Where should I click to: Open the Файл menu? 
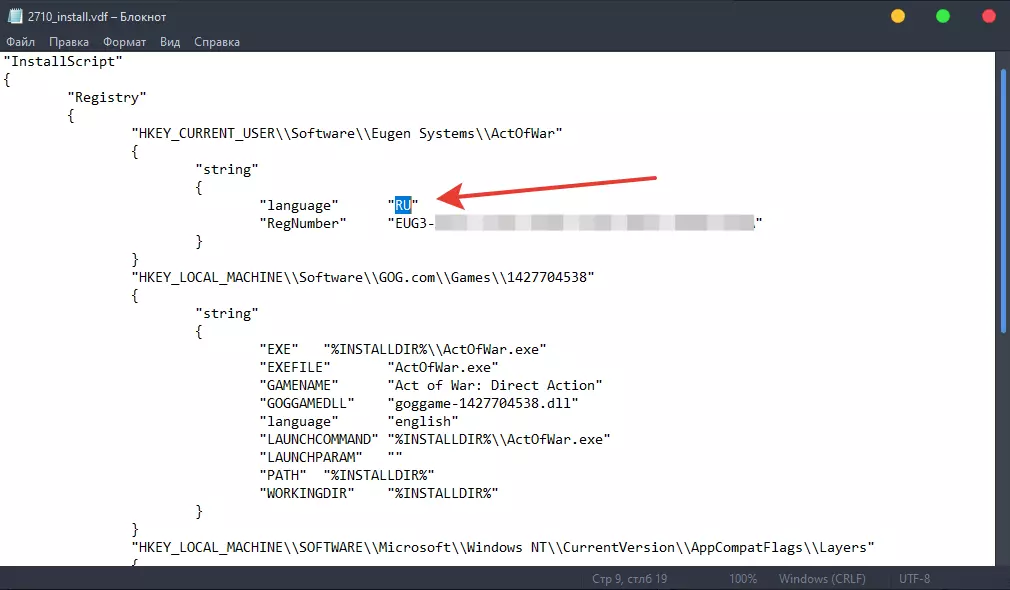(21, 42)
